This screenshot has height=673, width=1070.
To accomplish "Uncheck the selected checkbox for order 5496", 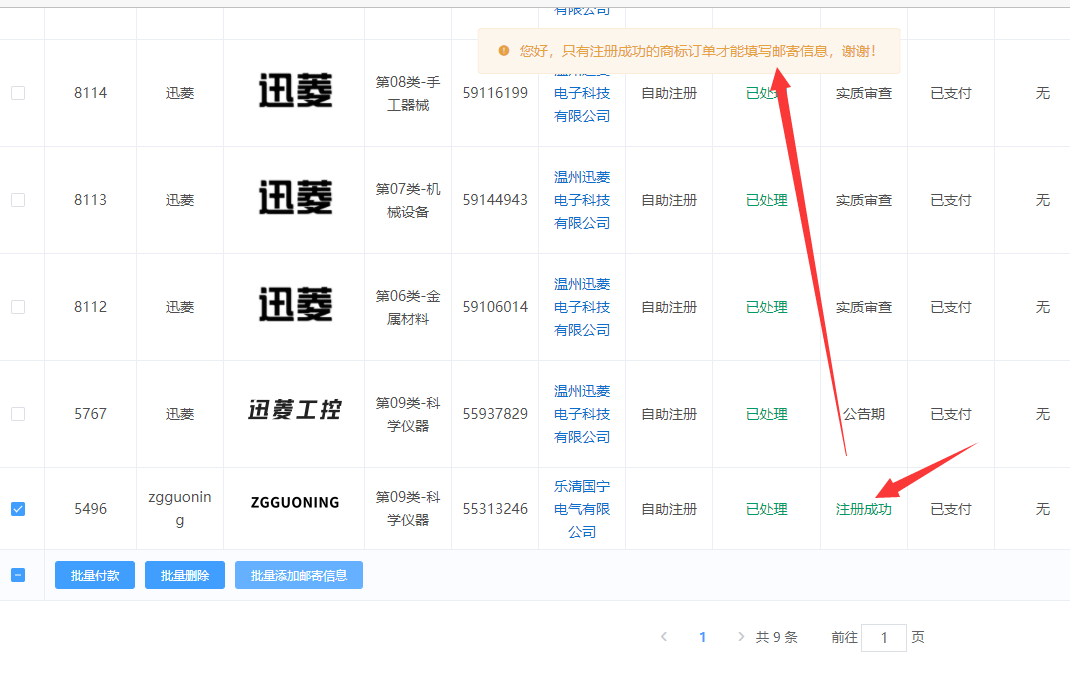I will (18, 509).
